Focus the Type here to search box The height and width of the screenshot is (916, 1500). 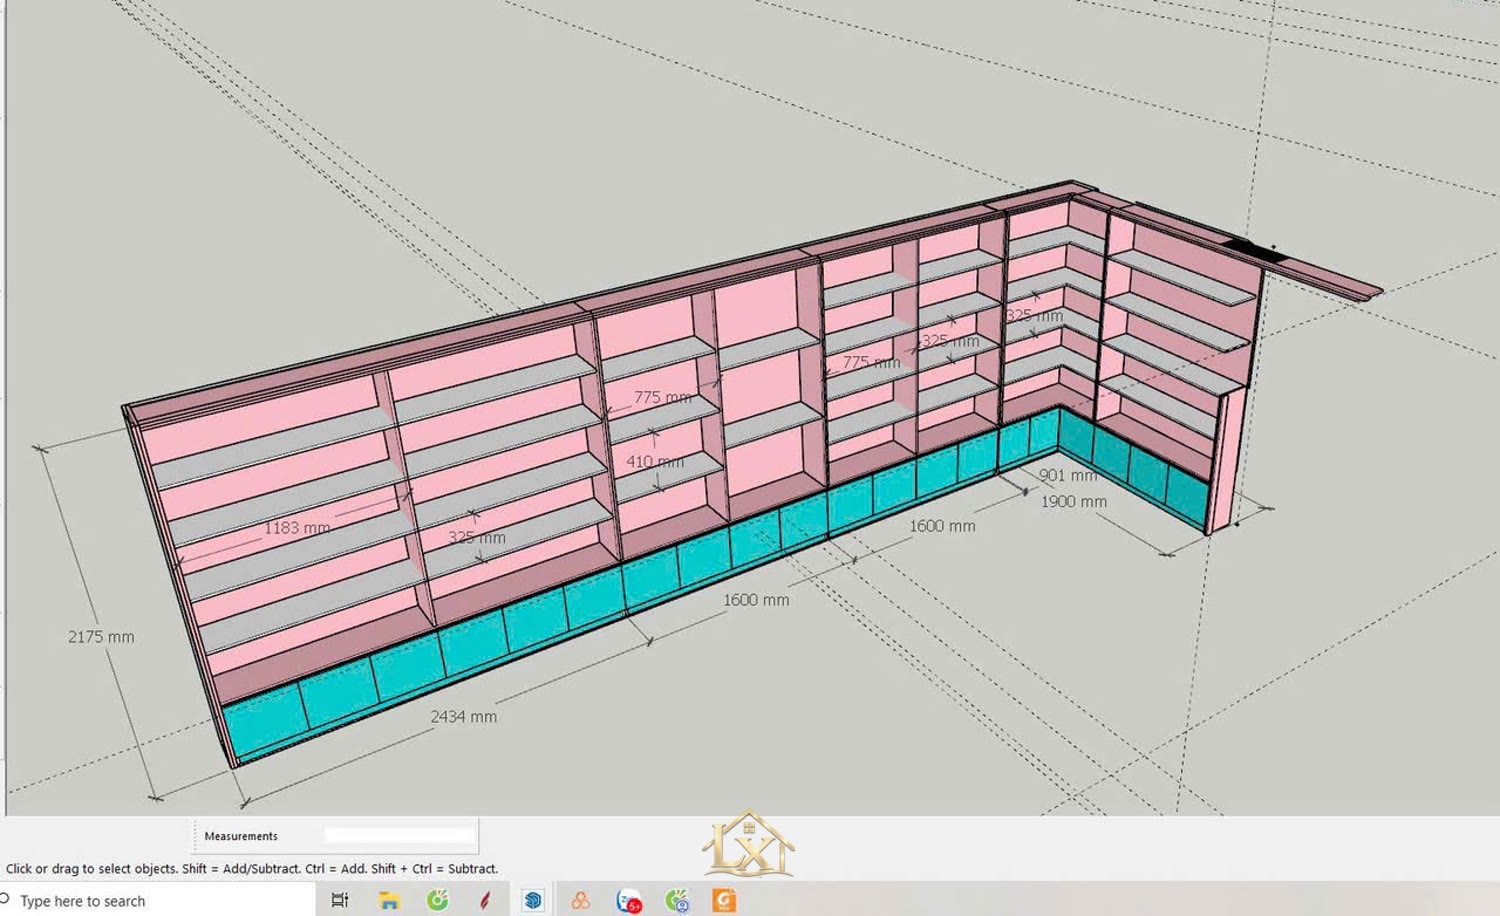tap(160, 900)
